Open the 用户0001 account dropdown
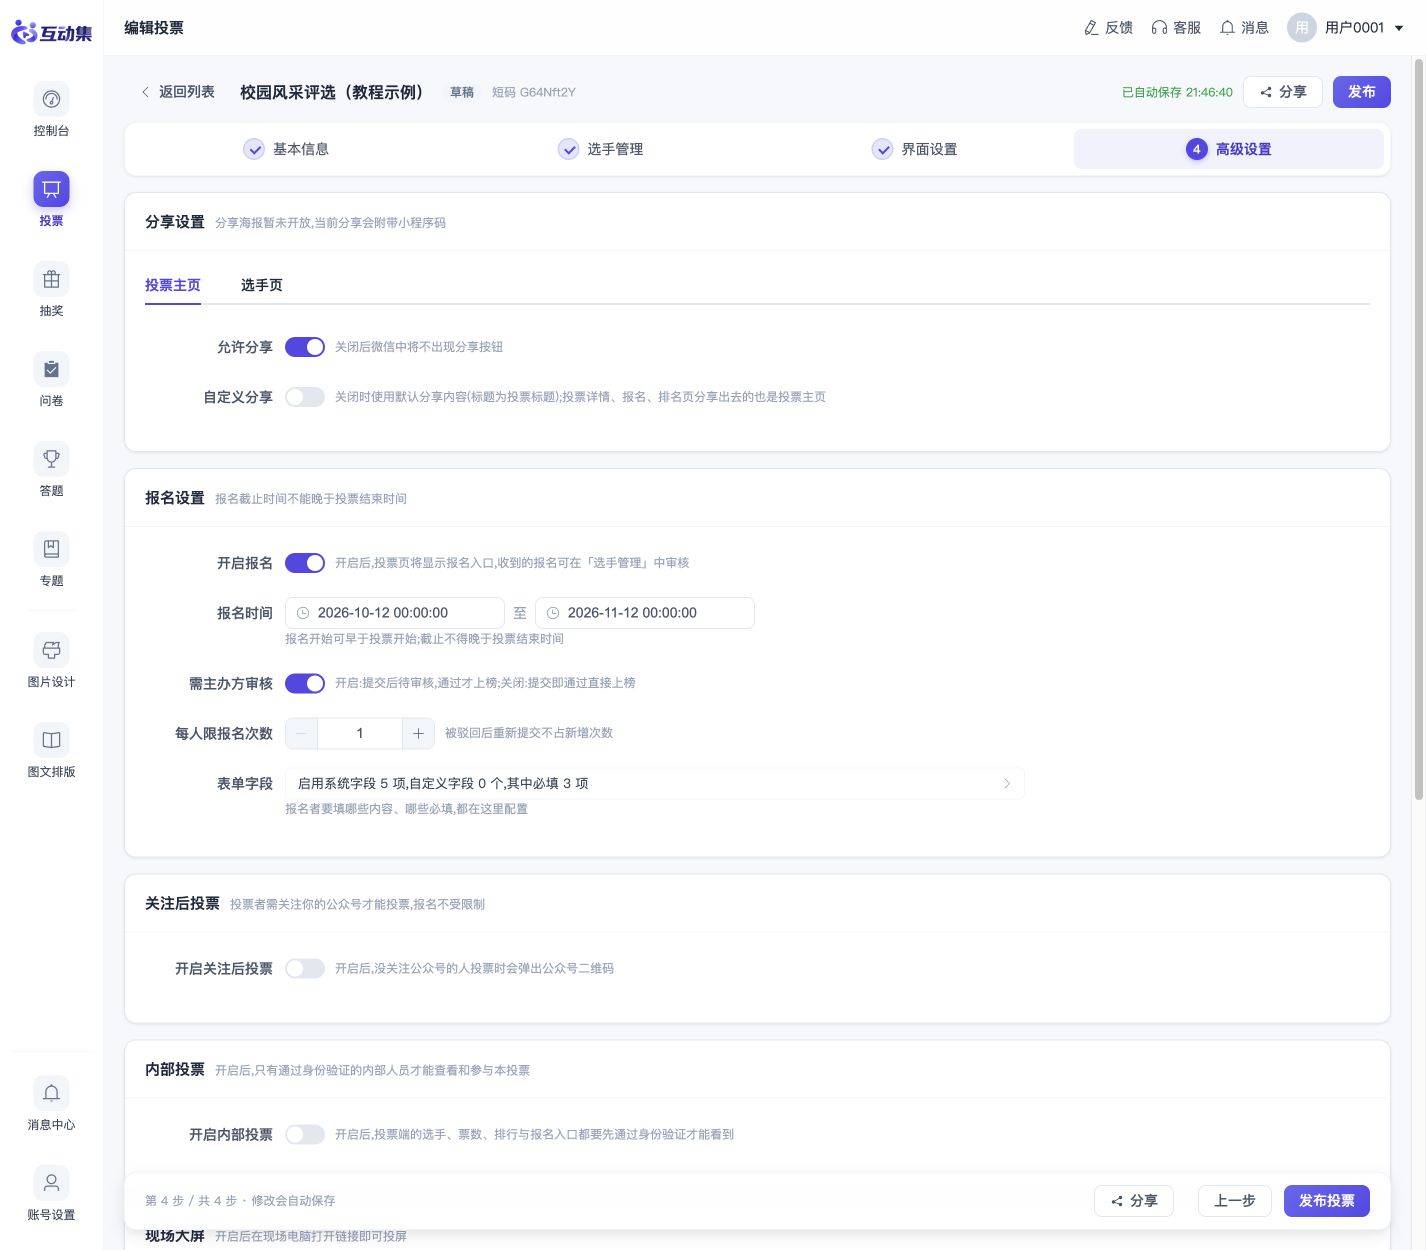This screenshot has width=1426, height=1250. [x=1346, y=28]
